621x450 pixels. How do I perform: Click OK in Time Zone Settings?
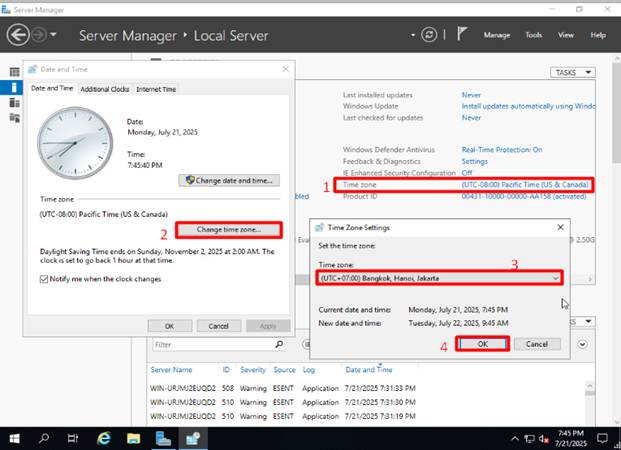(482, 344)
